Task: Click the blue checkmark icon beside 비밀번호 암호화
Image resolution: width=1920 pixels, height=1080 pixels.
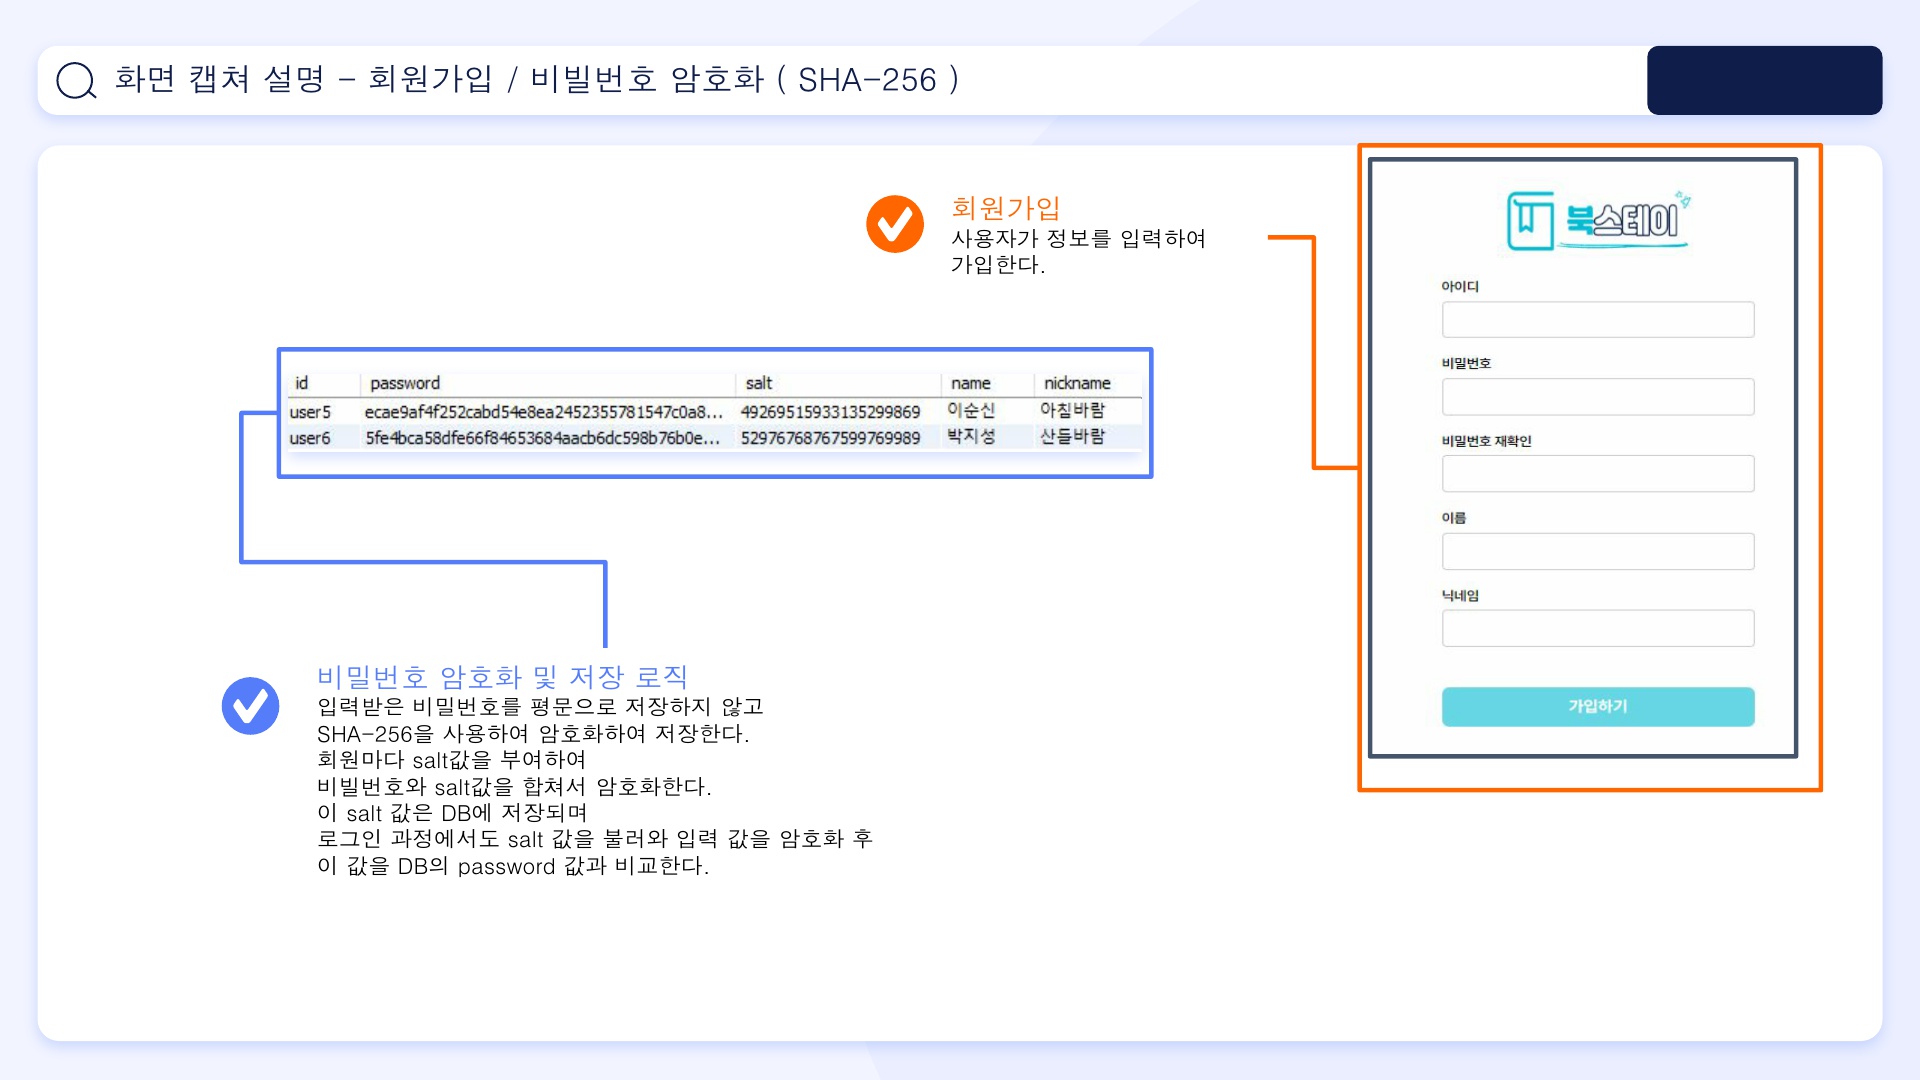Action: coord(250,706)
